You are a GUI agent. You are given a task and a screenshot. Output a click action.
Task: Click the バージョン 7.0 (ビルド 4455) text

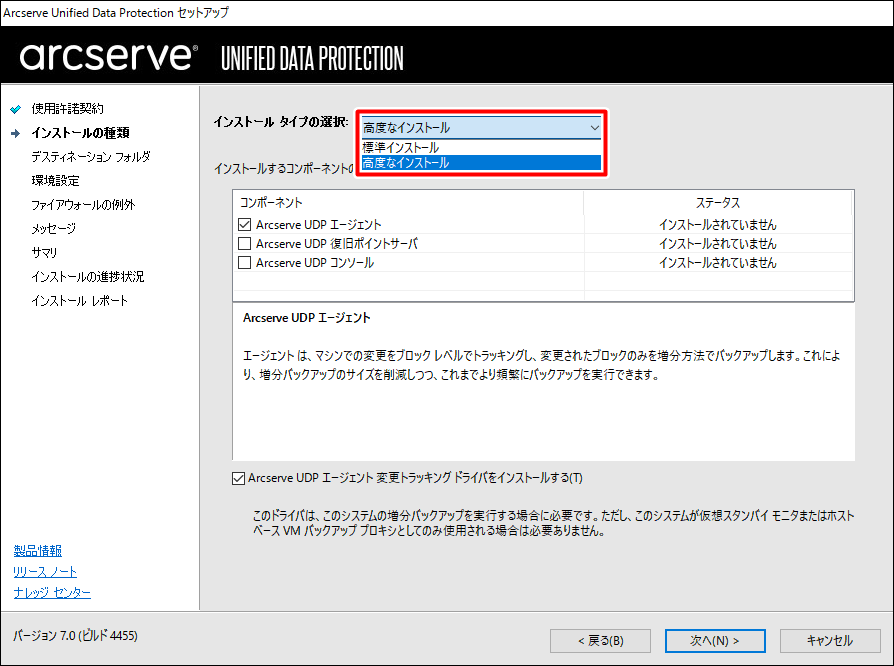pyautogui.click(x=75, y=636)
